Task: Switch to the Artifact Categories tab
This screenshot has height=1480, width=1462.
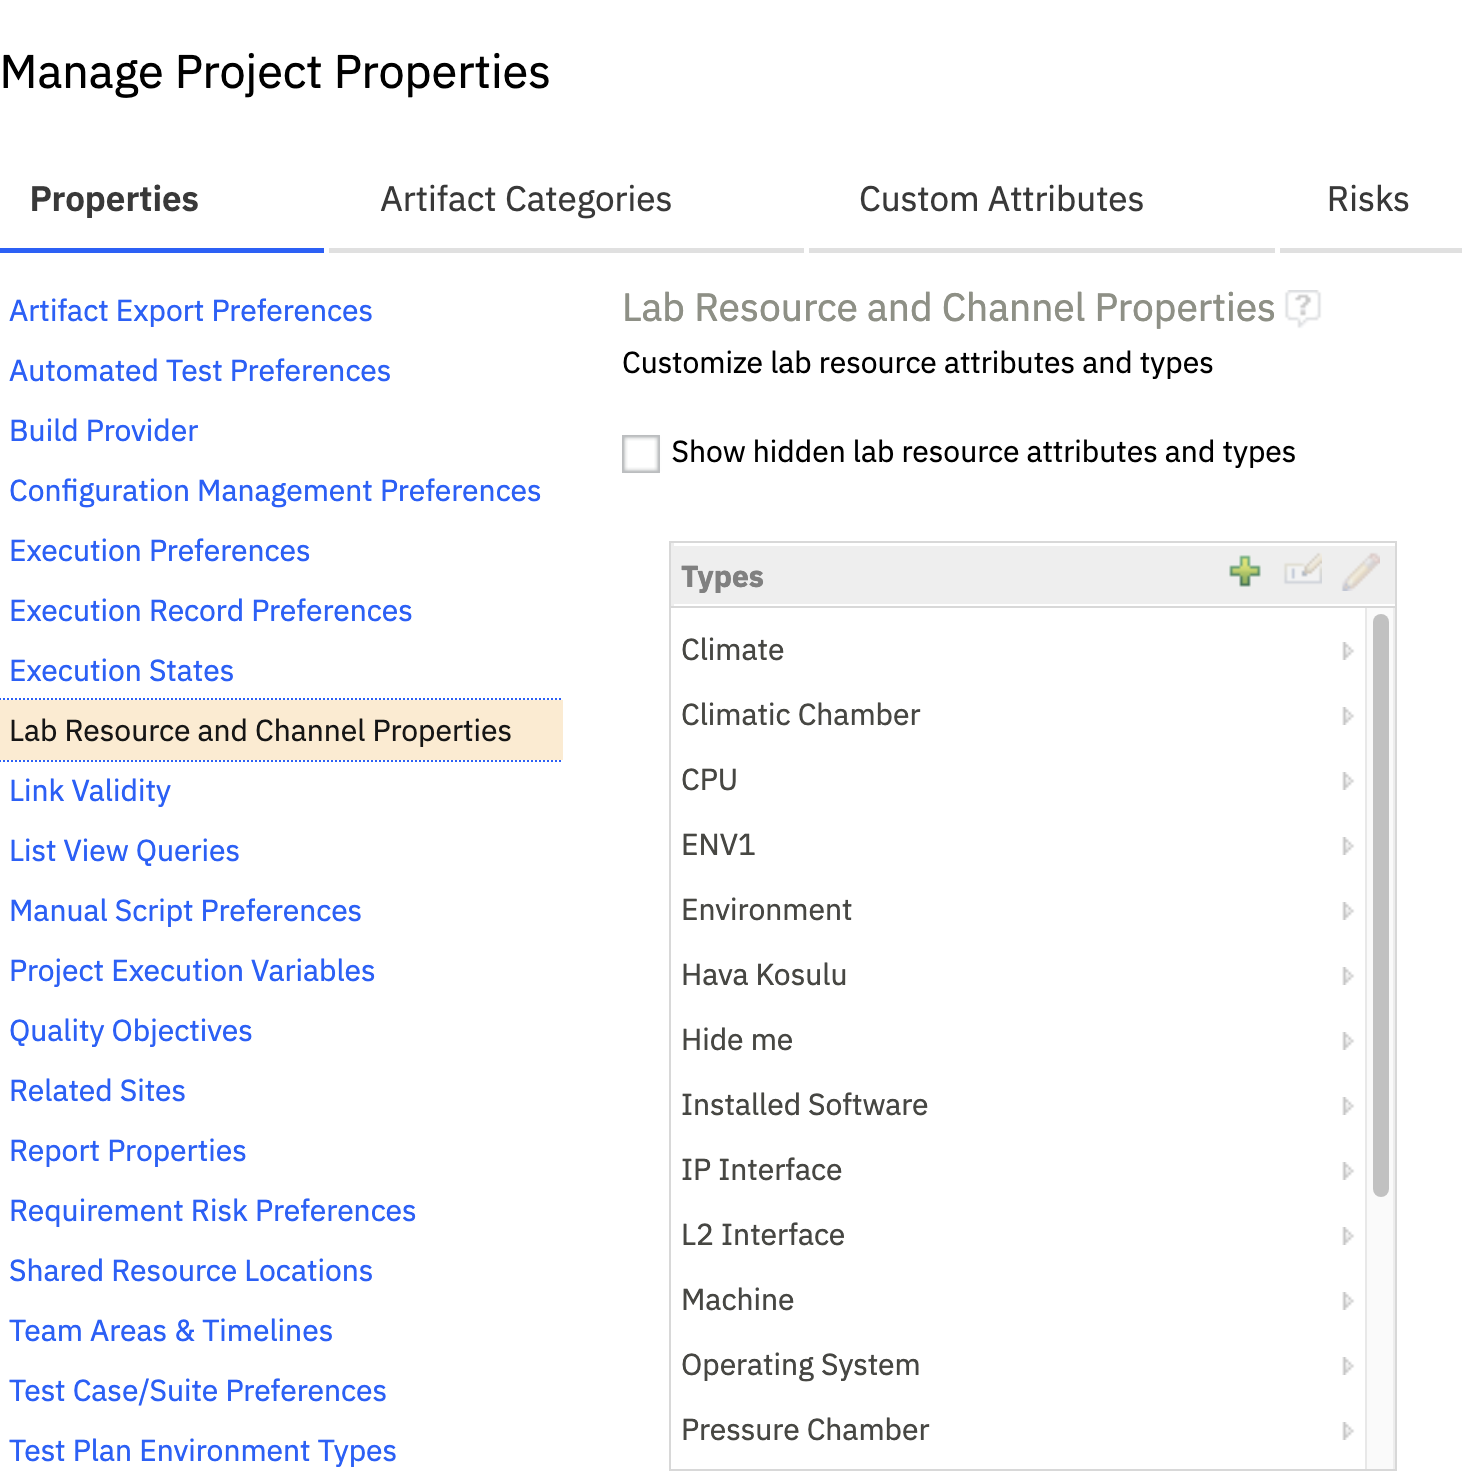Action: [x=525, y=198]
